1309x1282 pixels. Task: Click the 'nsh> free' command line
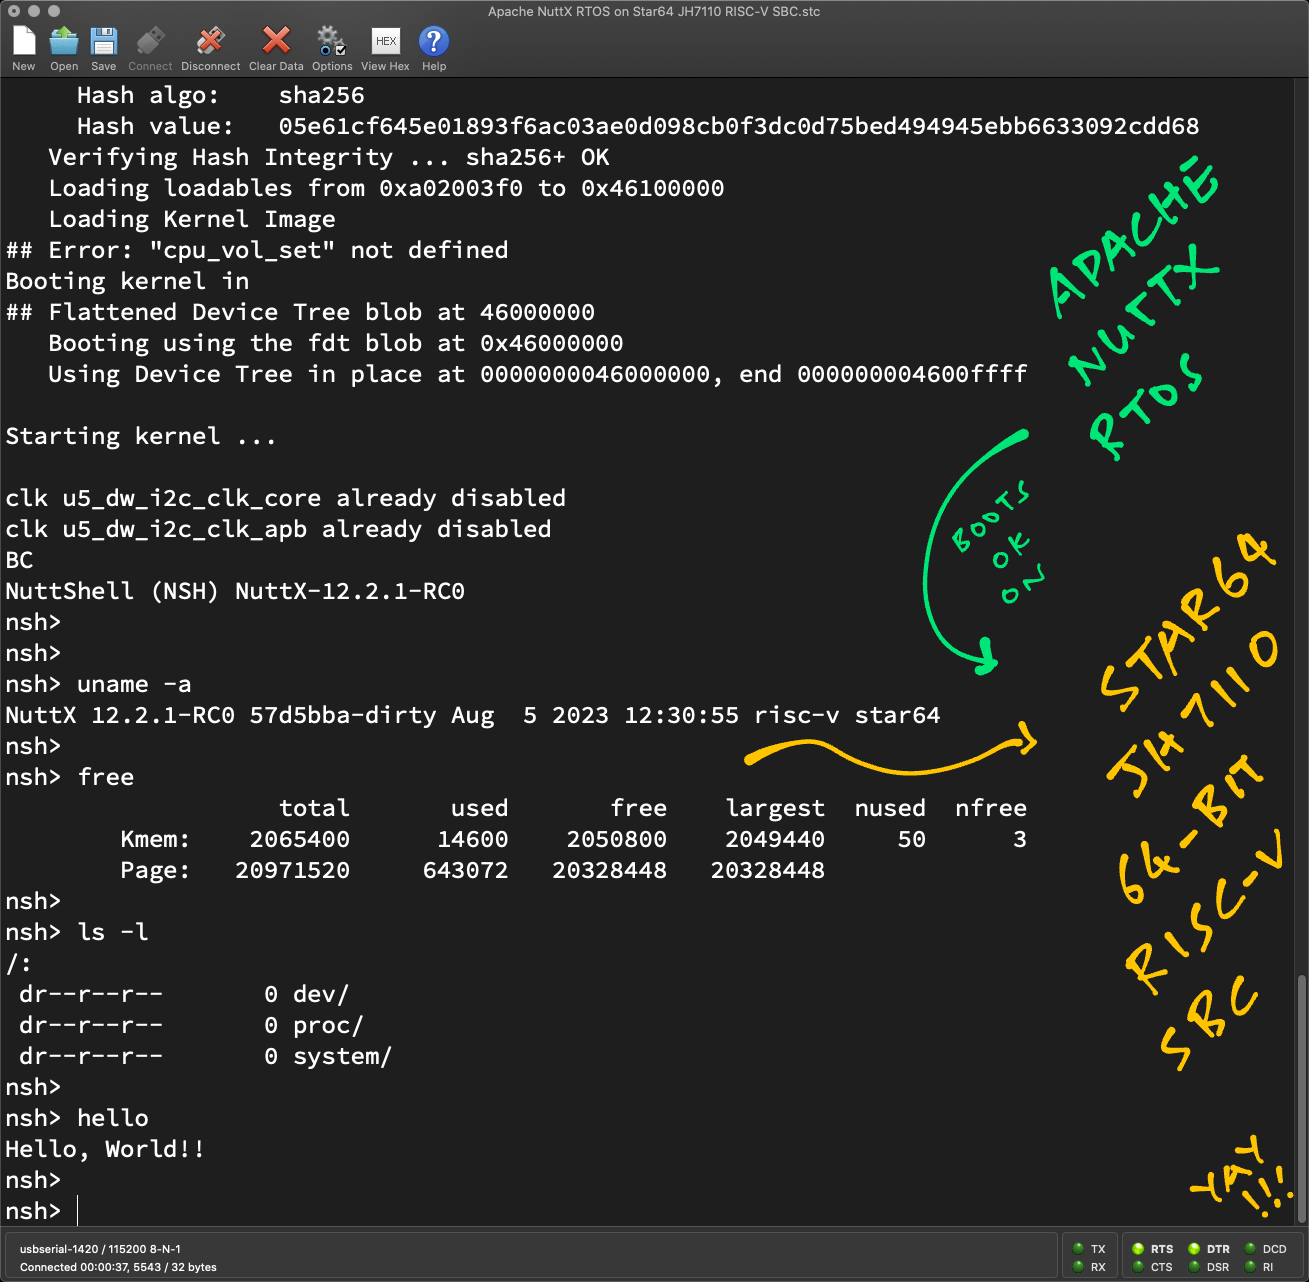(70, 777)
